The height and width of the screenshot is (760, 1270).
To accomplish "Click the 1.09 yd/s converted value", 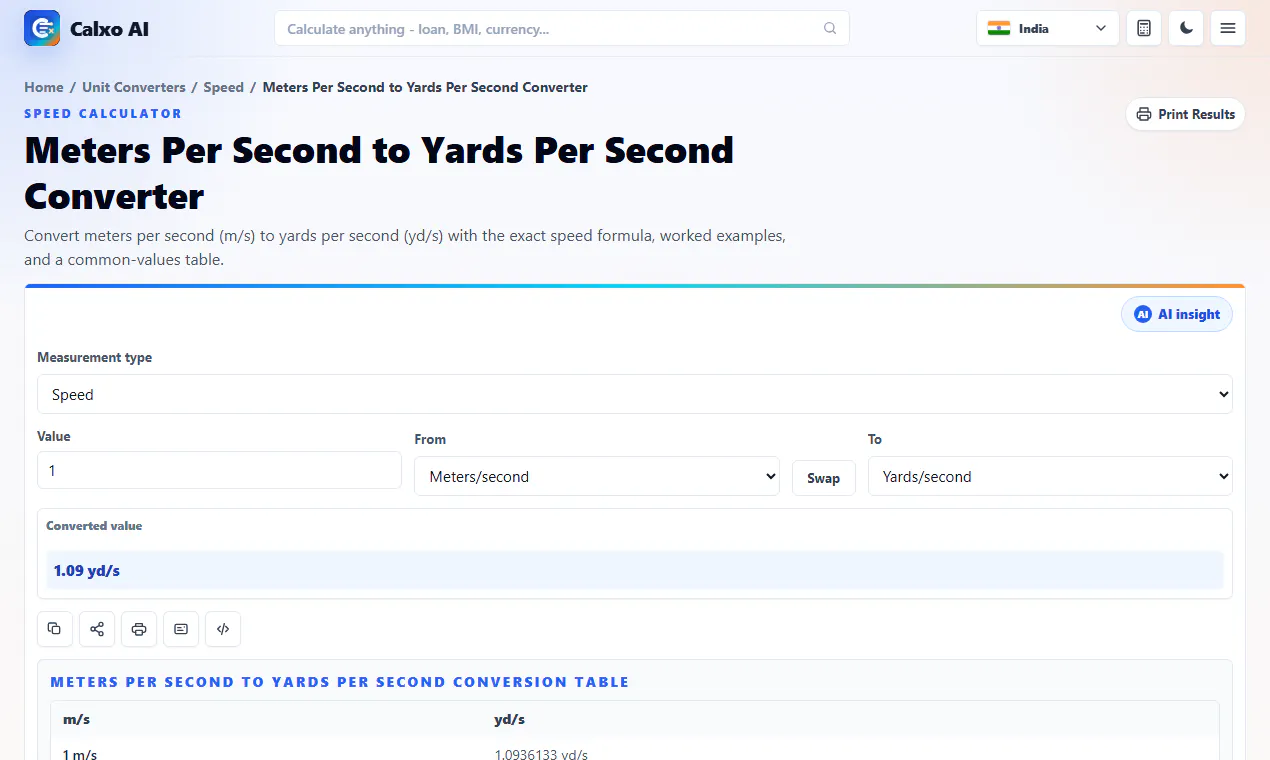I will point(87,571).
